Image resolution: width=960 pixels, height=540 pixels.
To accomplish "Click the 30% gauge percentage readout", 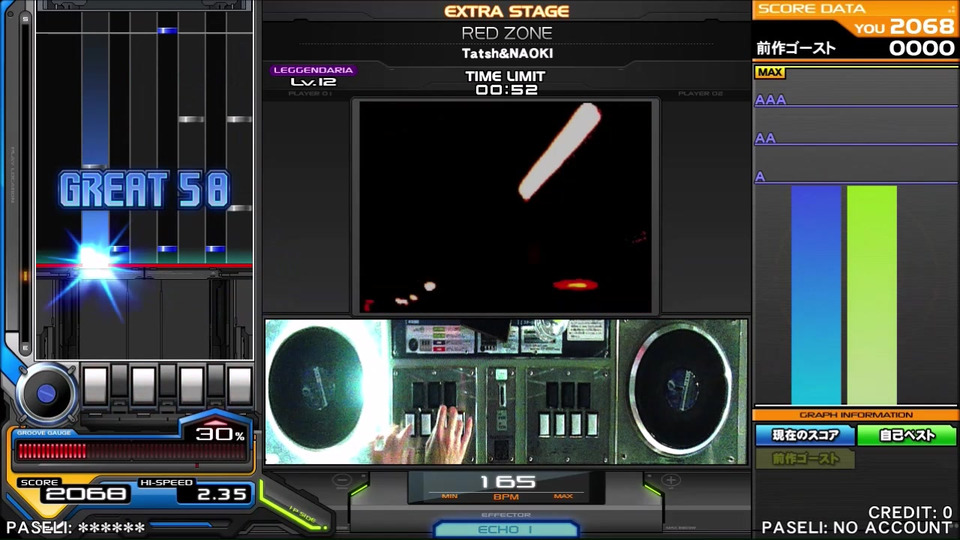I will tap(220, 435).
